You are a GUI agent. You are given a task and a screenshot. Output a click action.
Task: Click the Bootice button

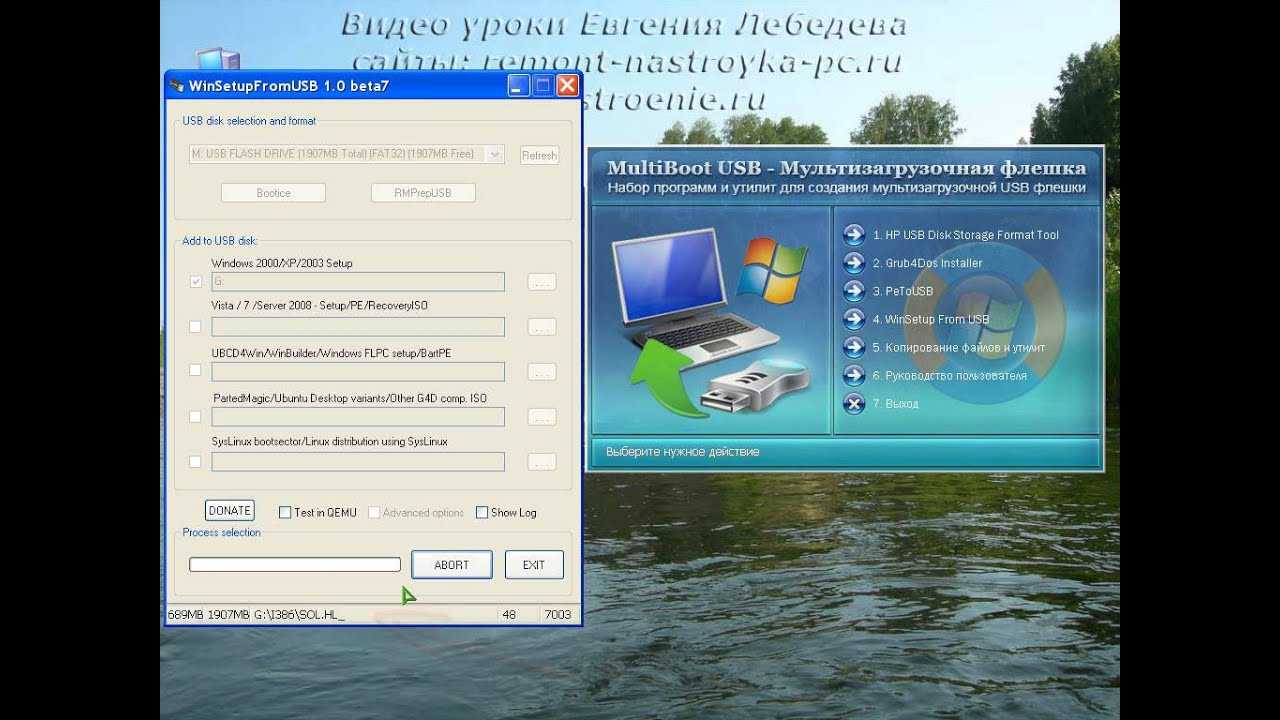pos(273,193)
